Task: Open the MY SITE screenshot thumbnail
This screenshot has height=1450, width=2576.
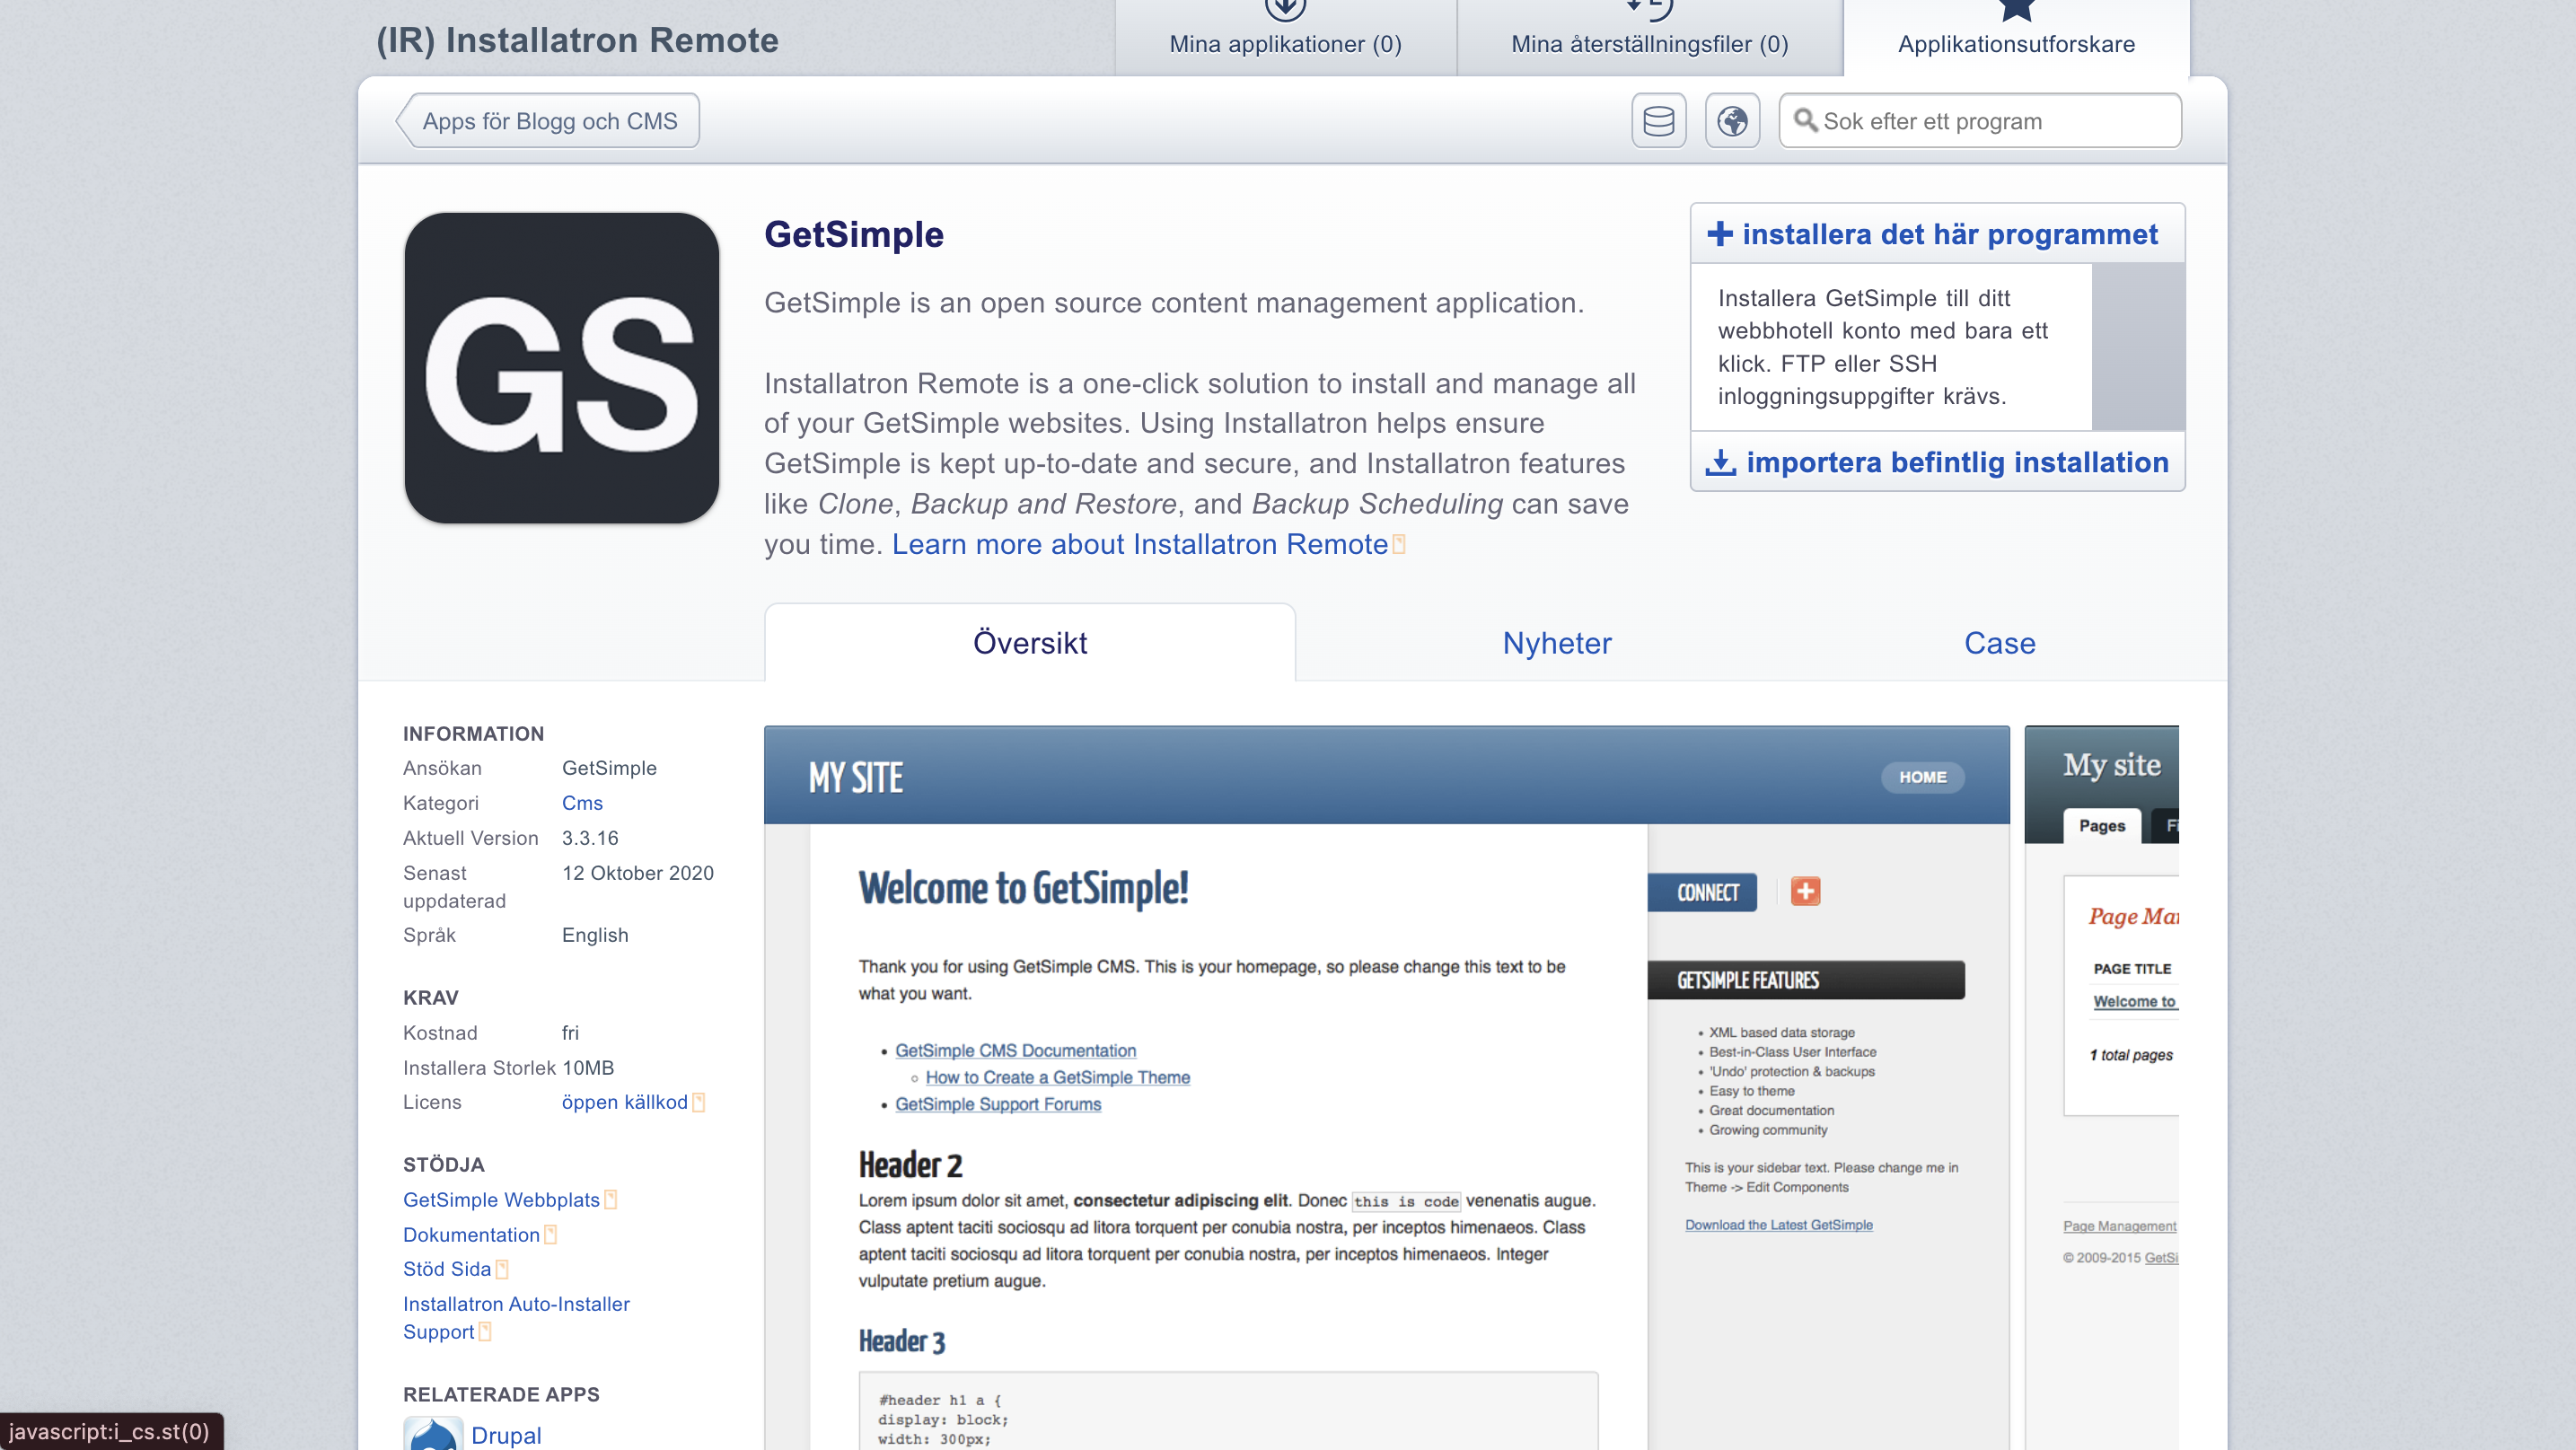Action: [1386, 1087]
